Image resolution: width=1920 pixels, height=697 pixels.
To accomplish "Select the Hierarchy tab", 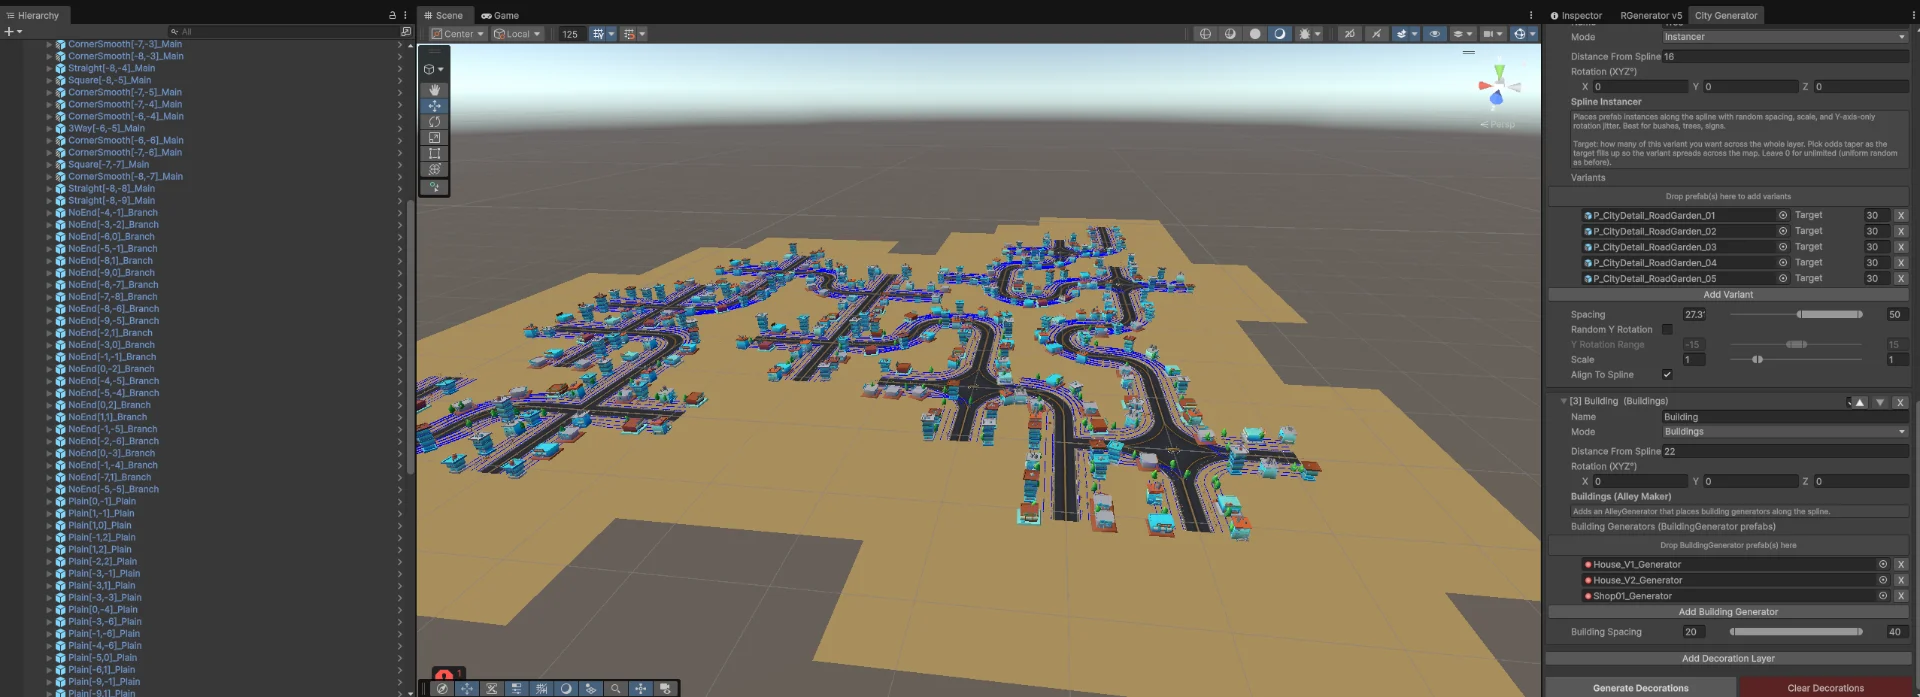I will 33,16.
